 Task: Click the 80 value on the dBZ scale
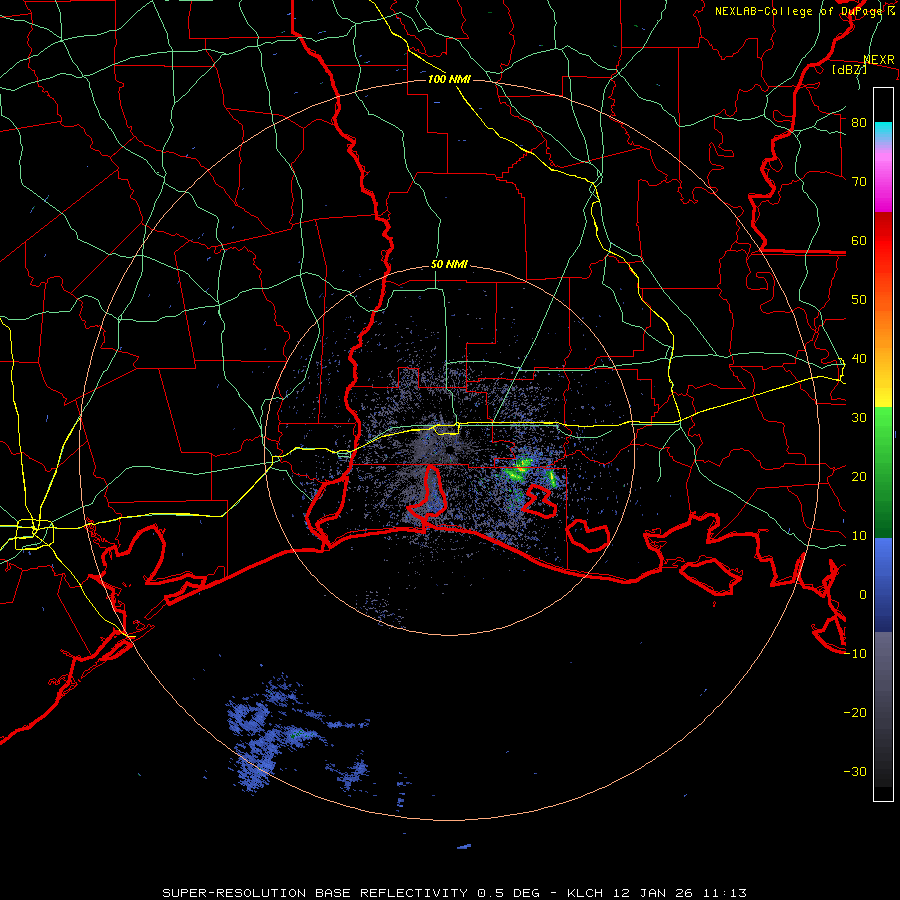pyautogui.click(x=859, y=123)
